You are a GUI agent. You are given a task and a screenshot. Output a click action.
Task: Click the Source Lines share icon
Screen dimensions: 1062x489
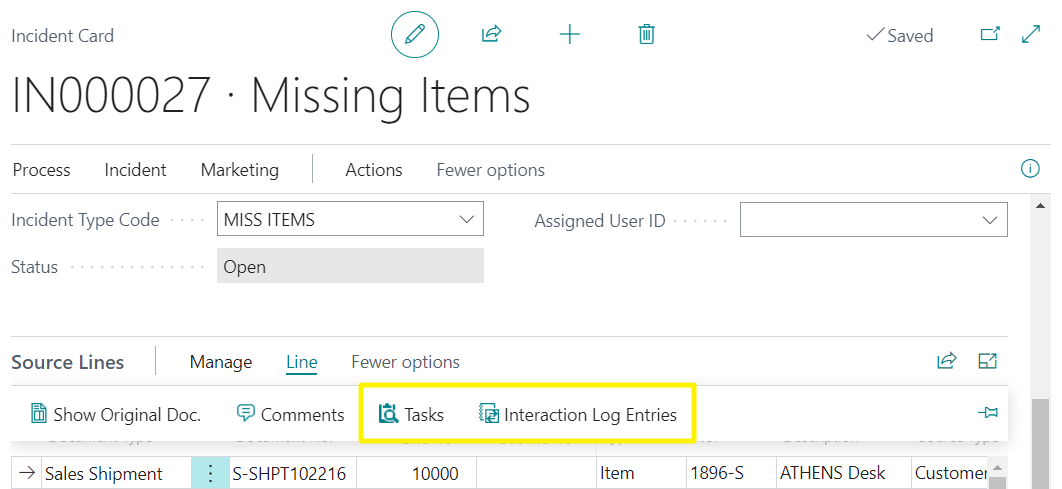[x=946, y=361]
